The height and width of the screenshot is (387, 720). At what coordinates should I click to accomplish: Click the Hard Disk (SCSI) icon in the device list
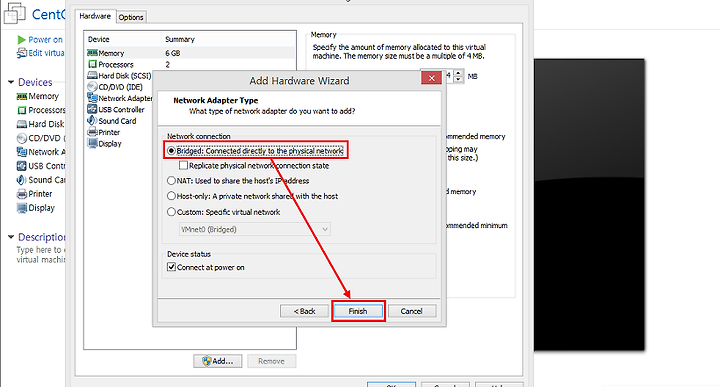tap(92, 75)
